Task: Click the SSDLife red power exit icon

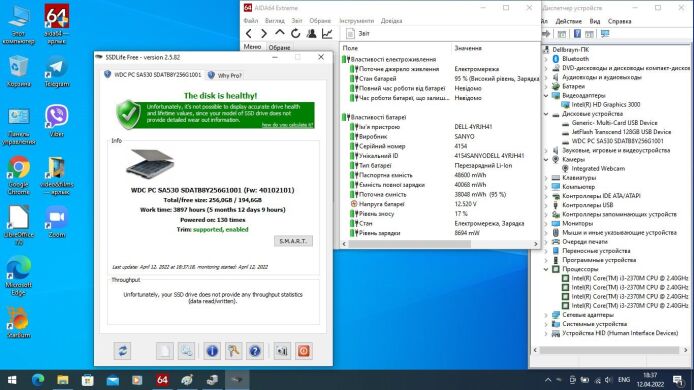Action: pos(304,351)
